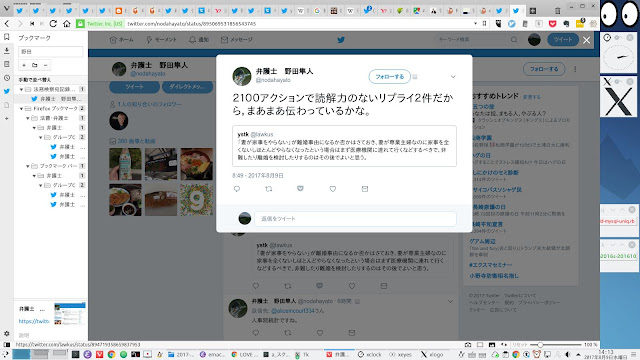Image resolution: width=640 pixels, height=360 pixels.
Task: Create a new bookmark folder
Action: [35, 65]
